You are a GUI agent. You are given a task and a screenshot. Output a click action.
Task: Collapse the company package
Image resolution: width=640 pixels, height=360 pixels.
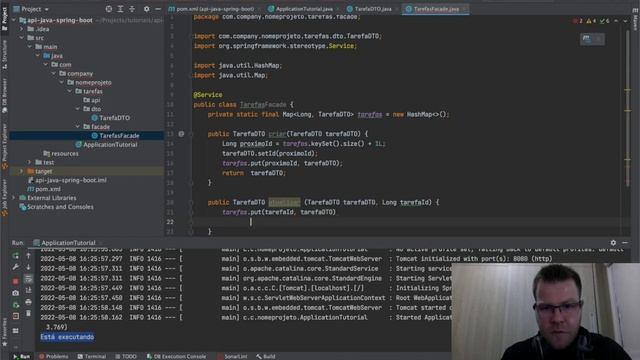(x=54, y=73)
